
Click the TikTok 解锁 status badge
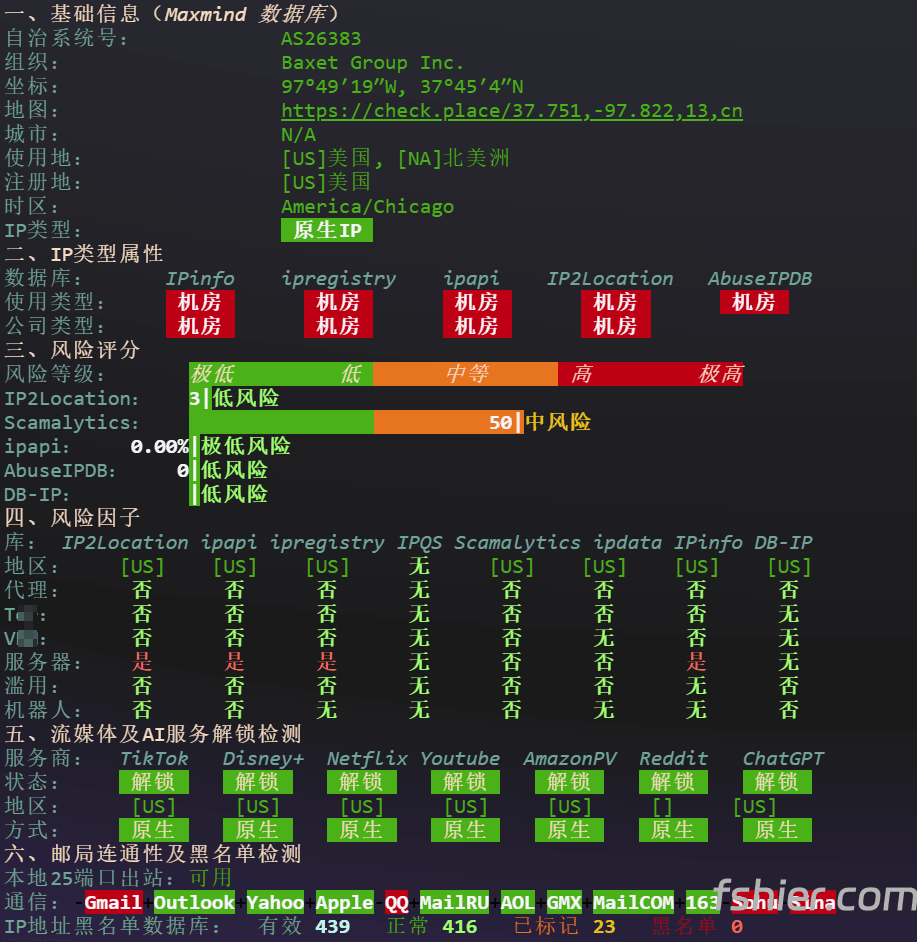[154, 782]
